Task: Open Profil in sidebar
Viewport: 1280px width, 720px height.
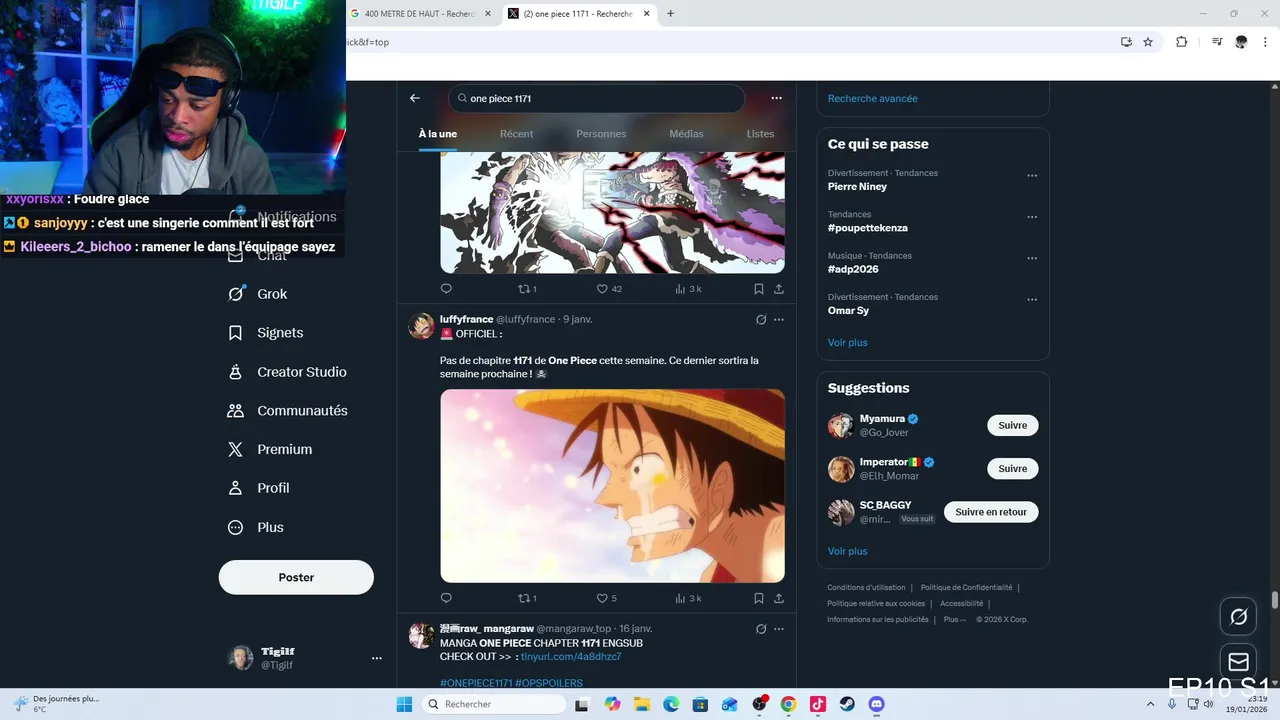Action: (258, 488)
